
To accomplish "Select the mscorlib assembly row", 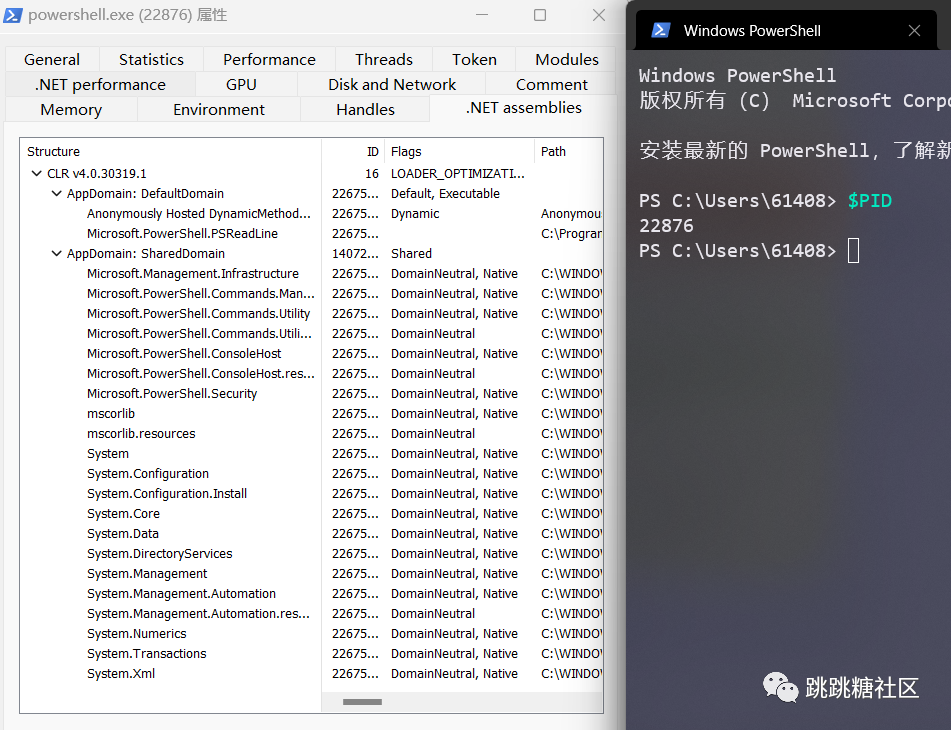I will coord(312,414).
